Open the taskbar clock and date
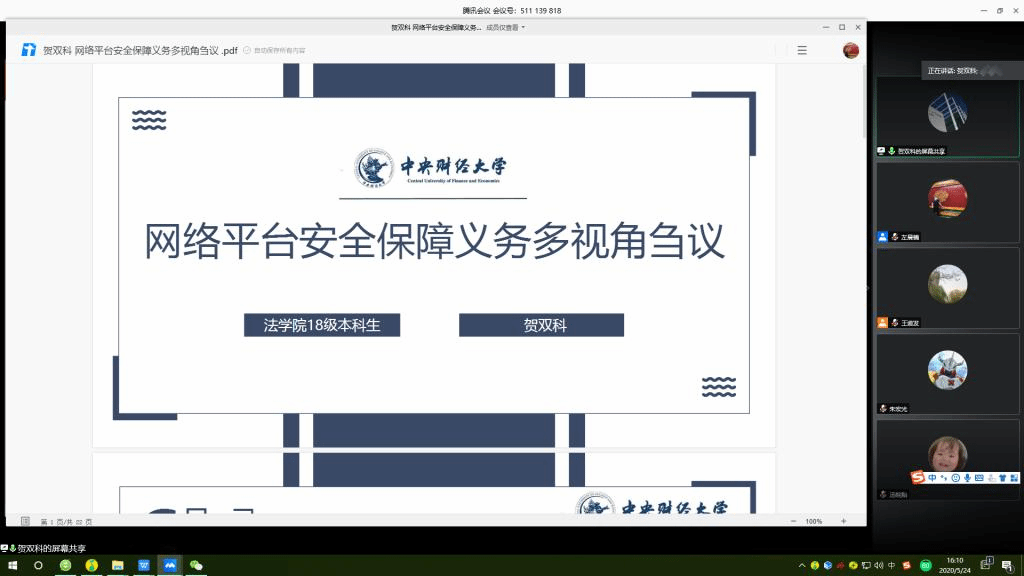The width and height of the screenshot is (1024, 576). pyautogui.click(x=955, y=565)
